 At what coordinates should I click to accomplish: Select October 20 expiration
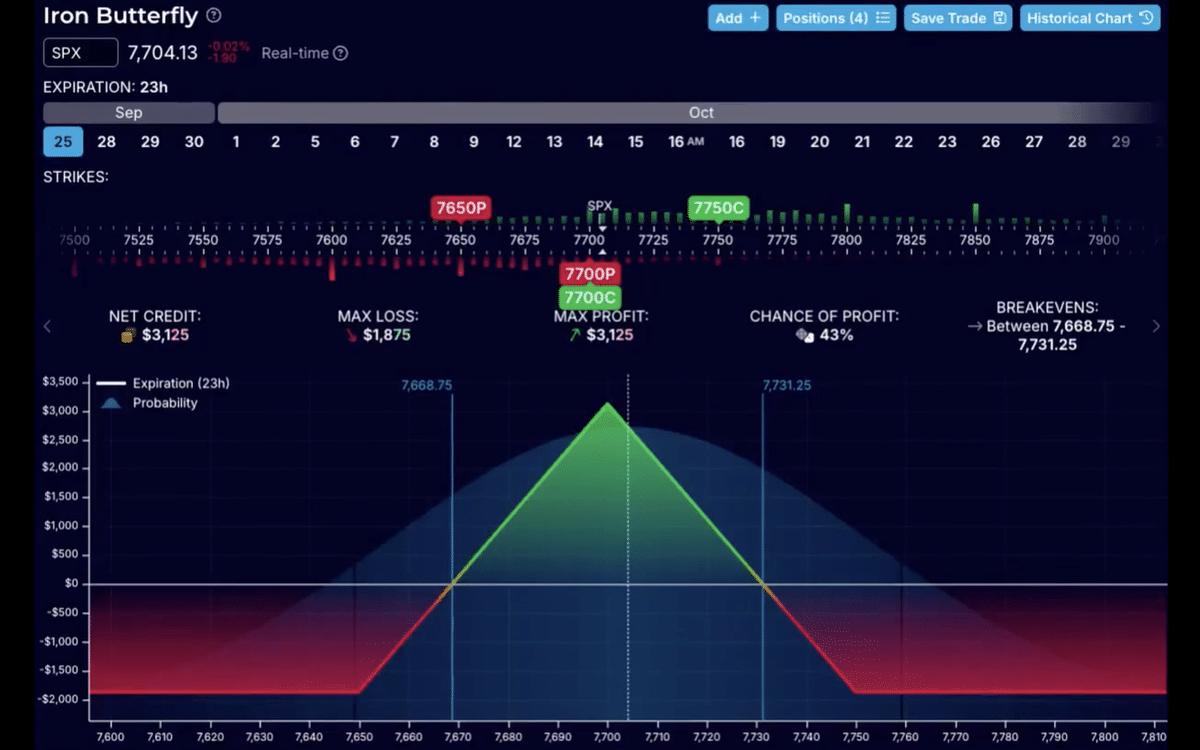820,142
